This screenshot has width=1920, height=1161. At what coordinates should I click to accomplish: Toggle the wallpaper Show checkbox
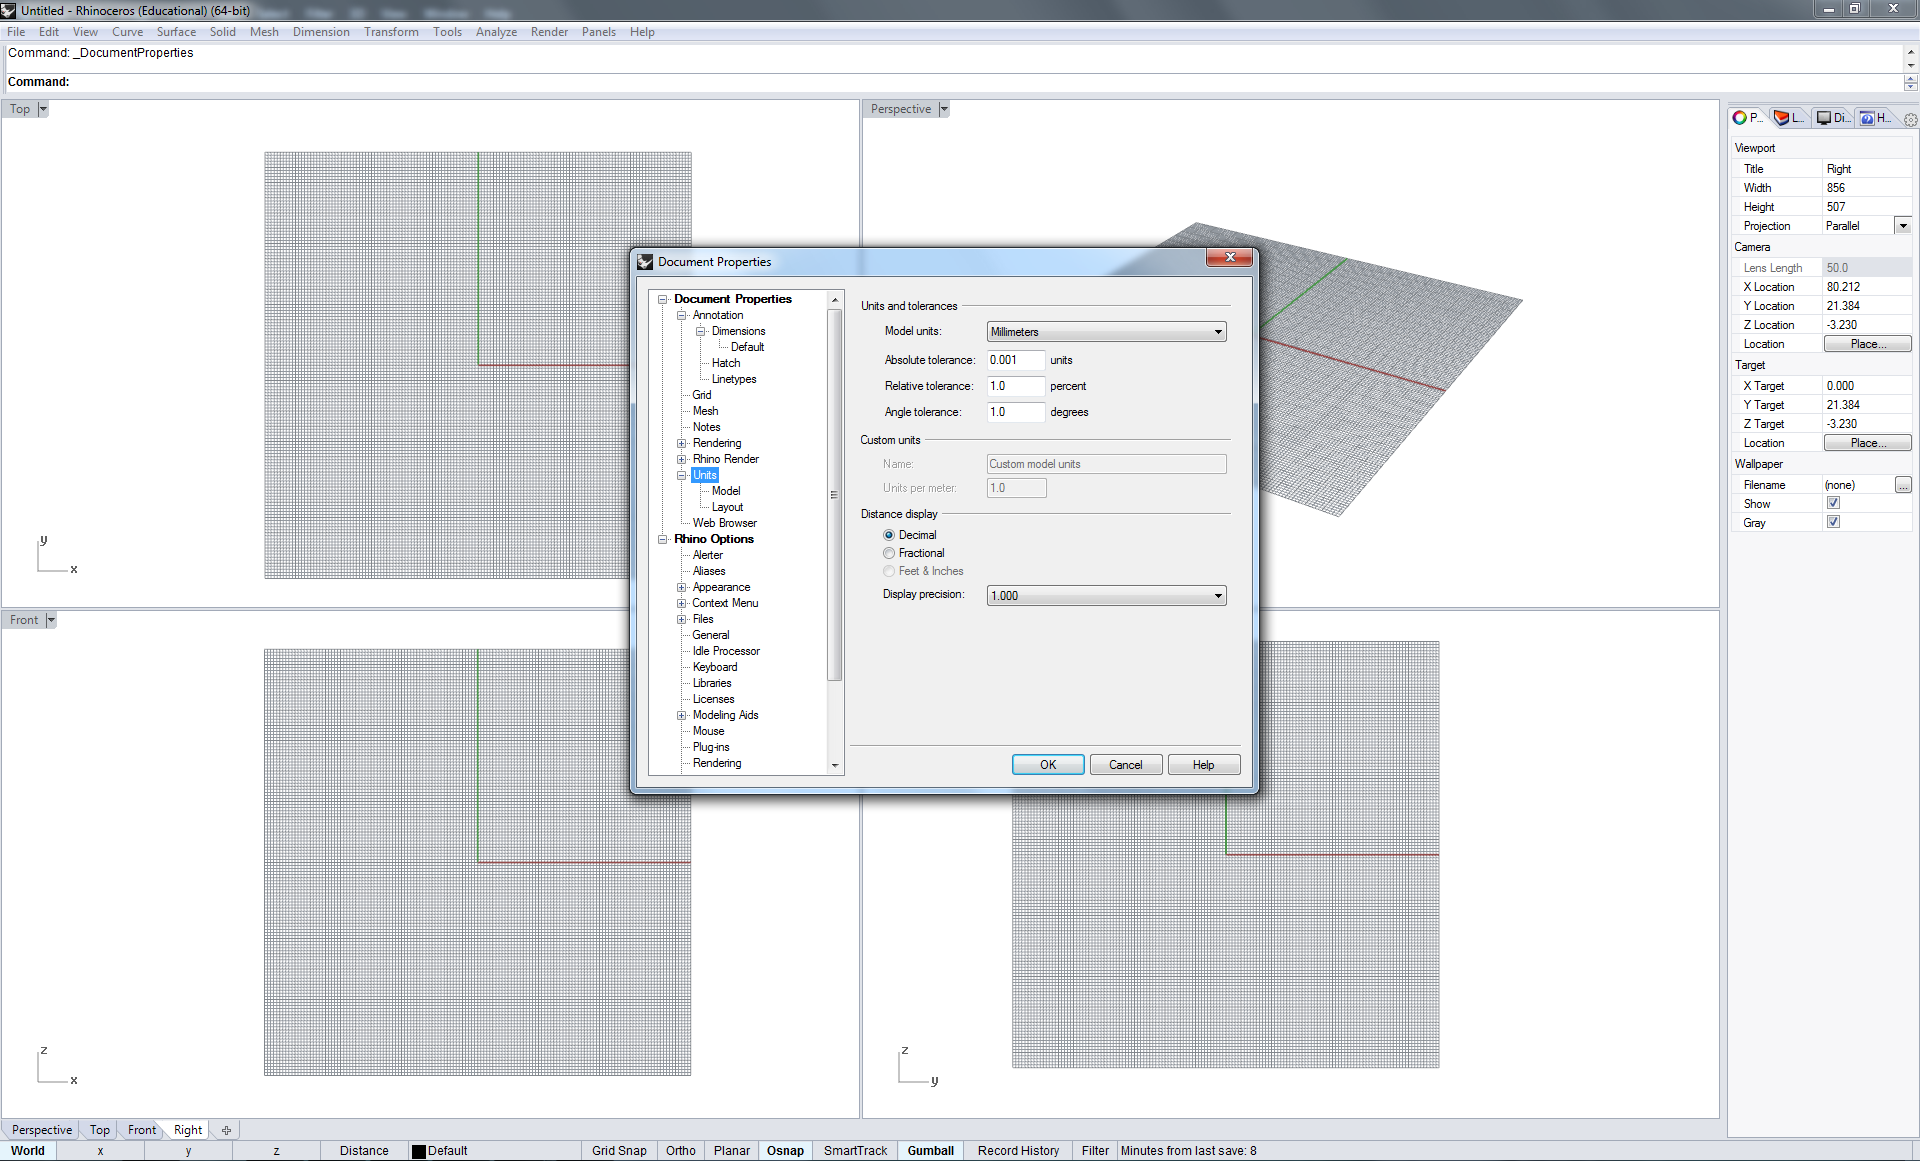coord(1833,504)
